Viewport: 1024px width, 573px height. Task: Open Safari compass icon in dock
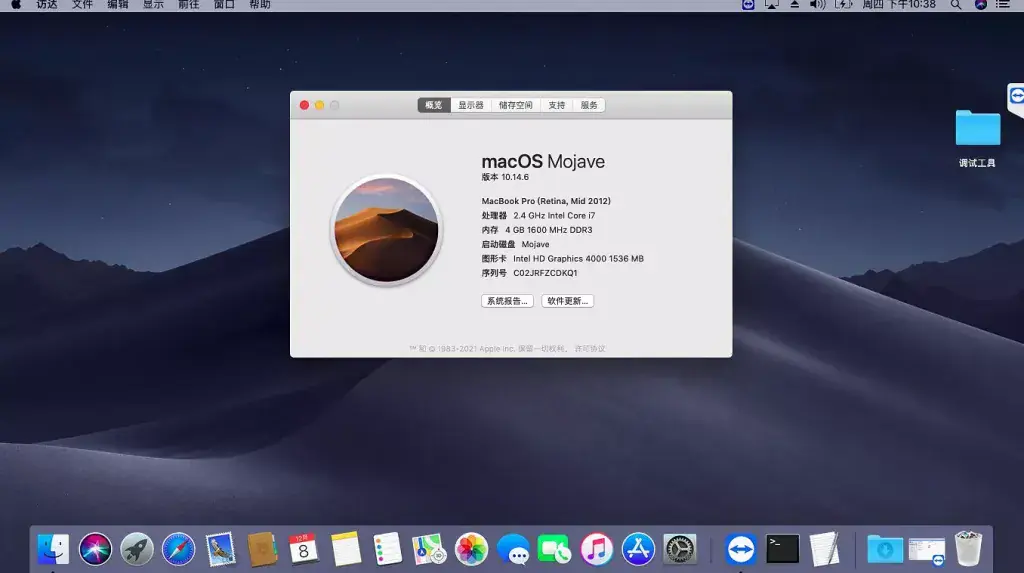coord(178,549)
